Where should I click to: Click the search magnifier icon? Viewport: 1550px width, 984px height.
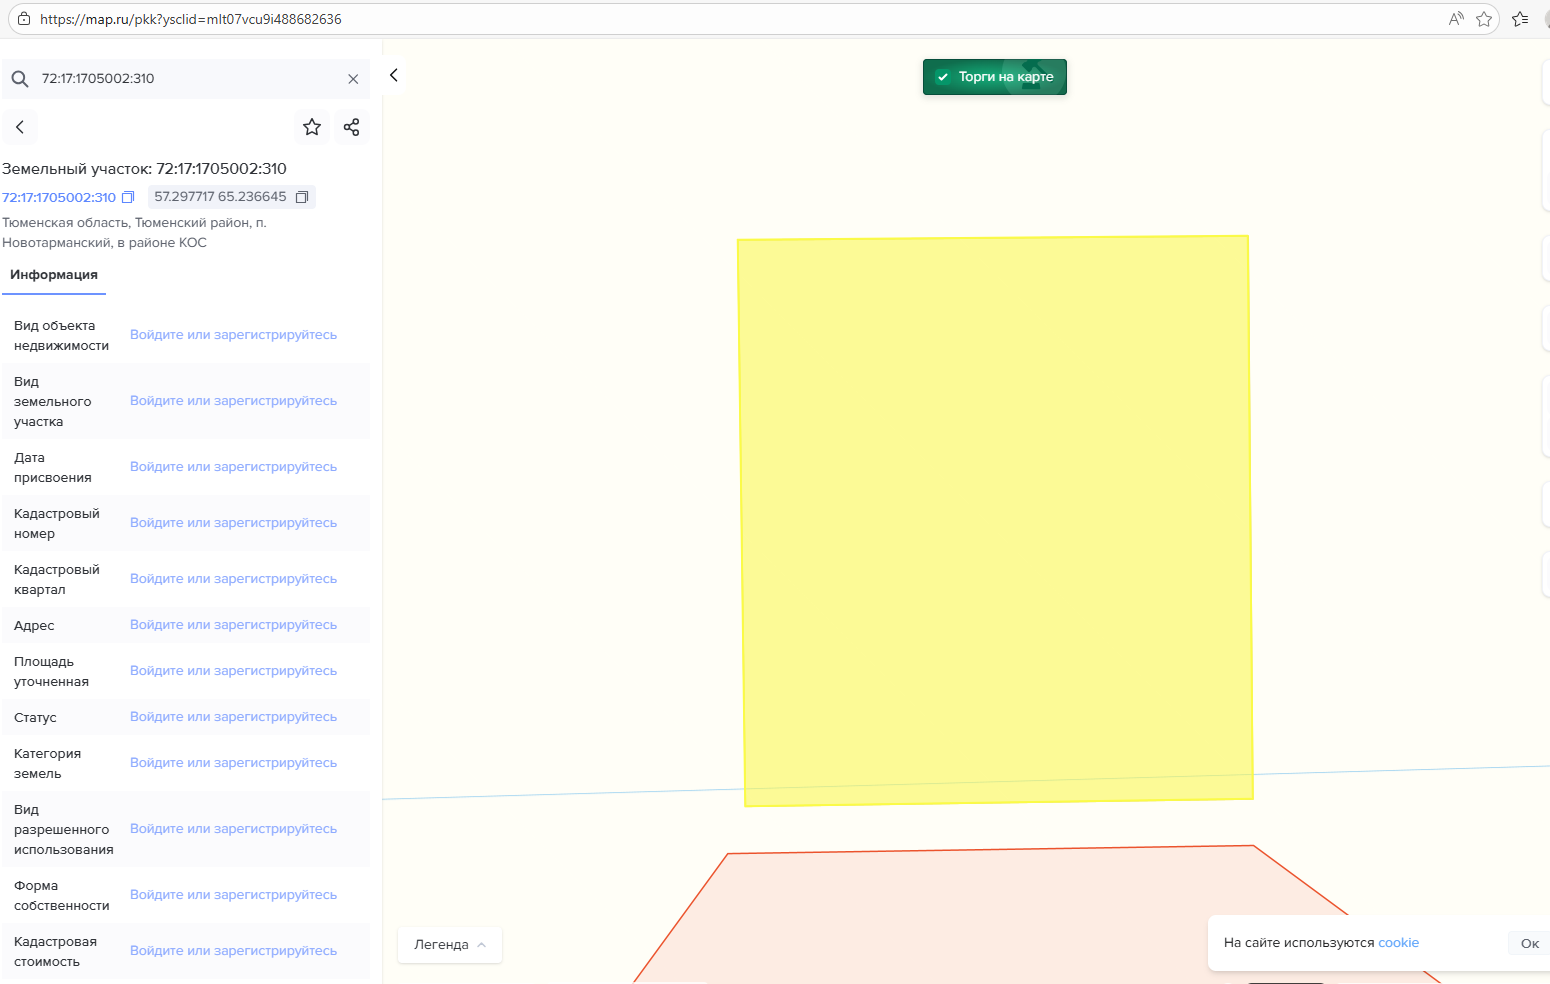click(20, 79)
